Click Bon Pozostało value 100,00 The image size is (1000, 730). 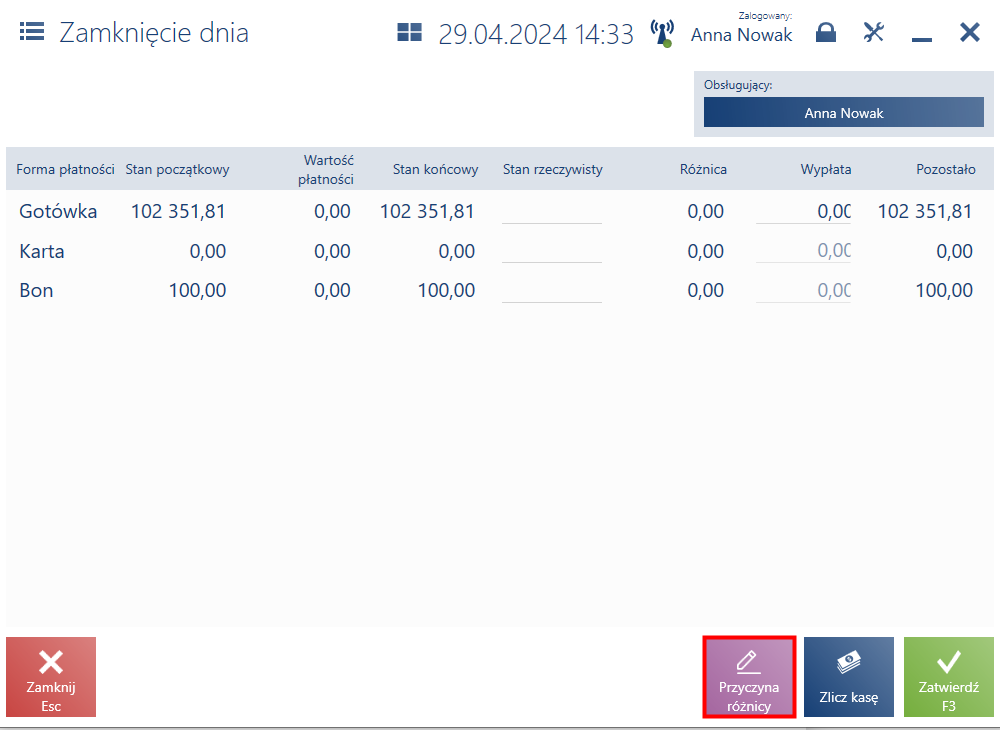coord(944,291)
